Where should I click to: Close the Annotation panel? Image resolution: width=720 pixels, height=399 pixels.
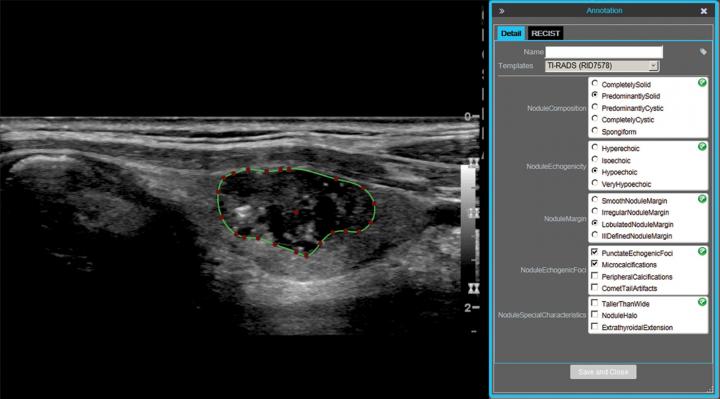point(703,11)
